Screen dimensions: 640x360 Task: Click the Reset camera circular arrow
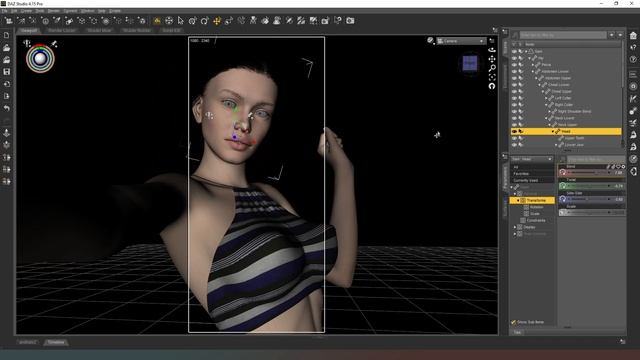coord(492,86)
